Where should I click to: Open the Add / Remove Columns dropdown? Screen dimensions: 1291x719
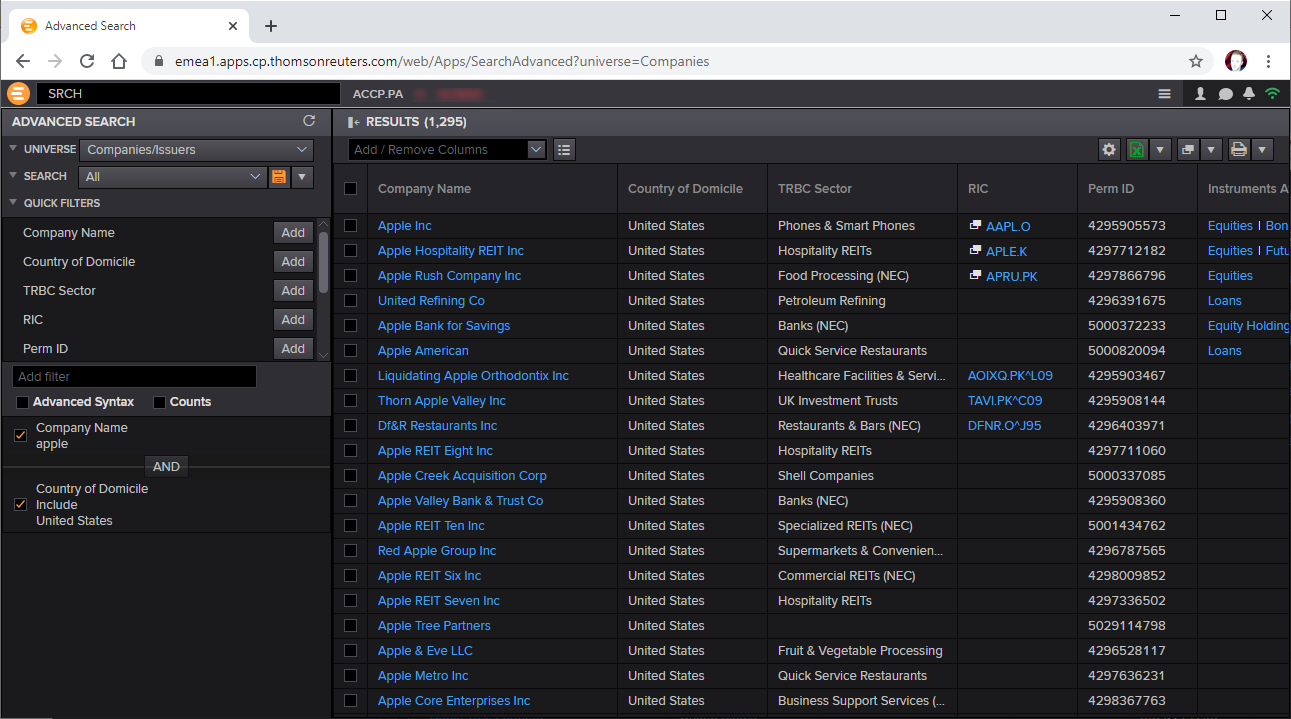[x=448, y=150]
